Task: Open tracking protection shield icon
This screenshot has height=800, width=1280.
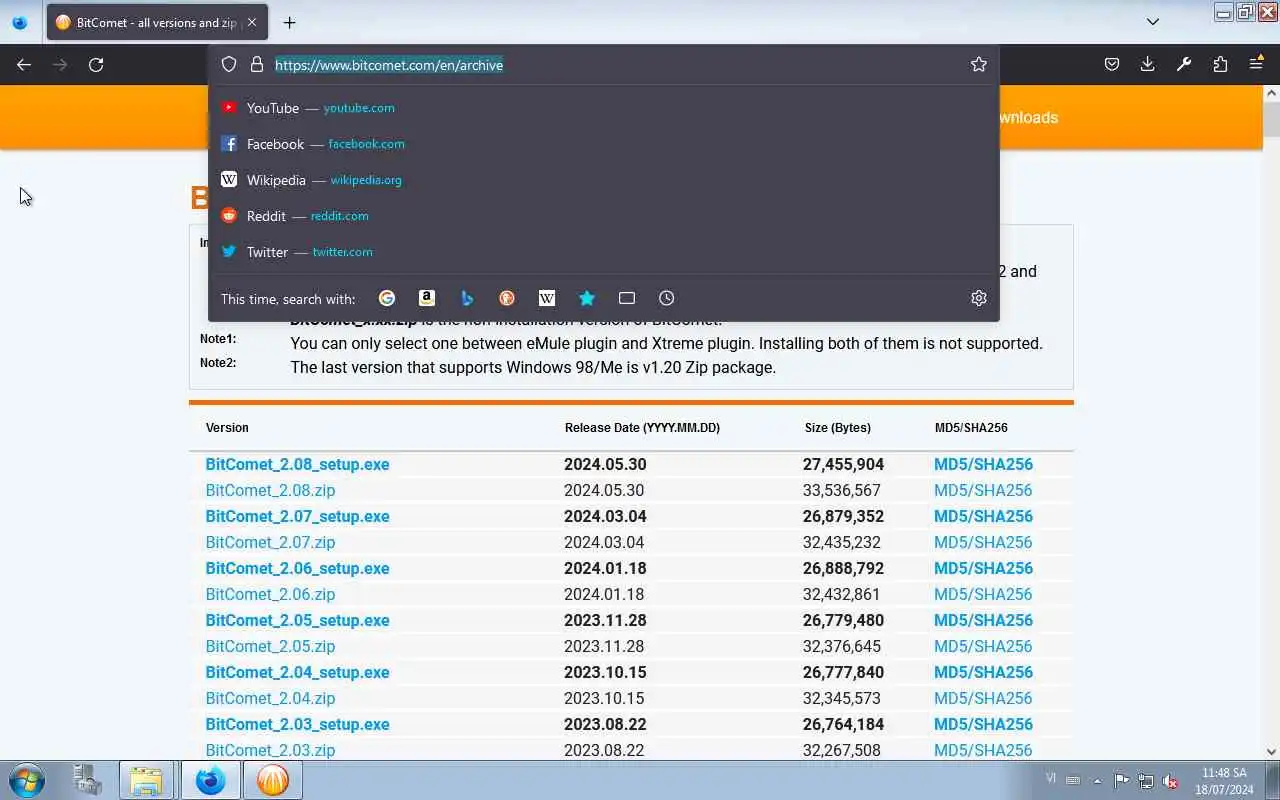Action: [229, 64]
